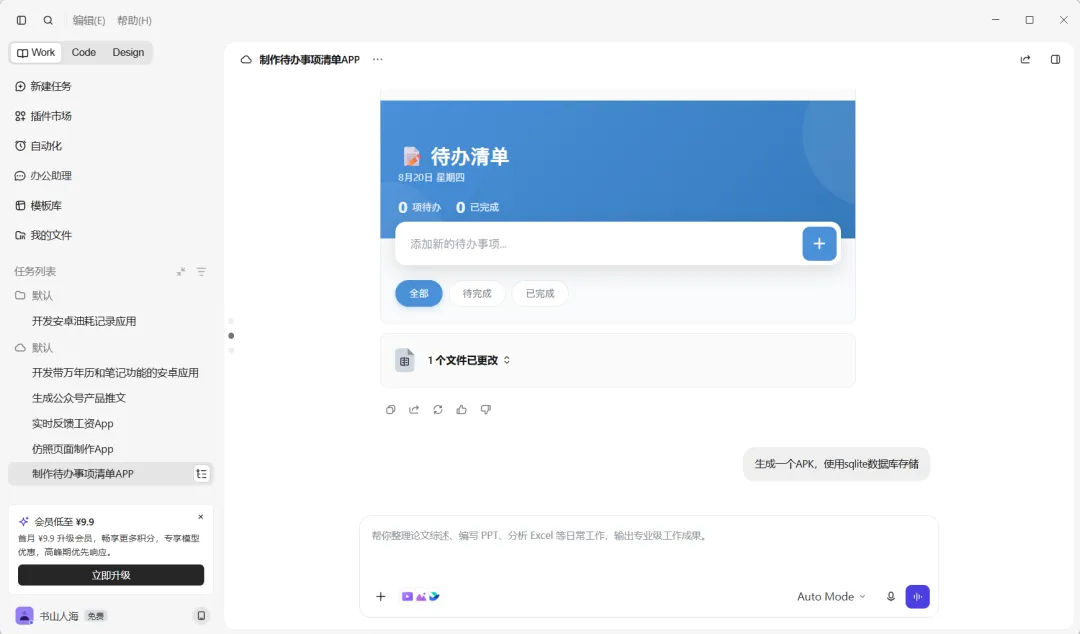Toggle the sidebar panel icon
This screenshot has width=1080, height=634.
[21, 21]
